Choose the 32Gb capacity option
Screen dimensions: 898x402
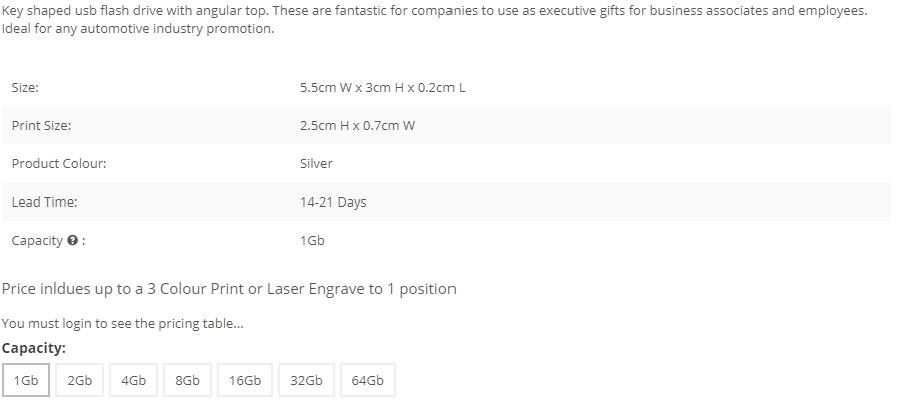pos(306,380)
